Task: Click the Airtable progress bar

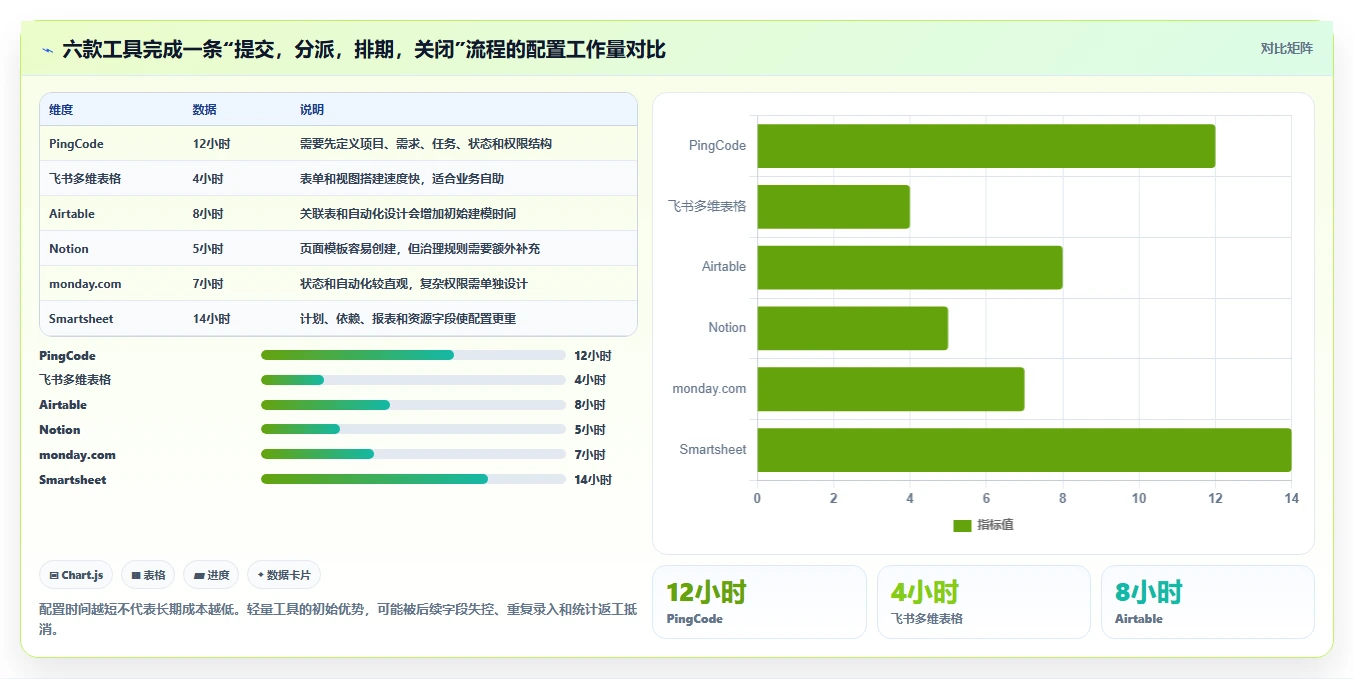Action: [x=413, y=405]
